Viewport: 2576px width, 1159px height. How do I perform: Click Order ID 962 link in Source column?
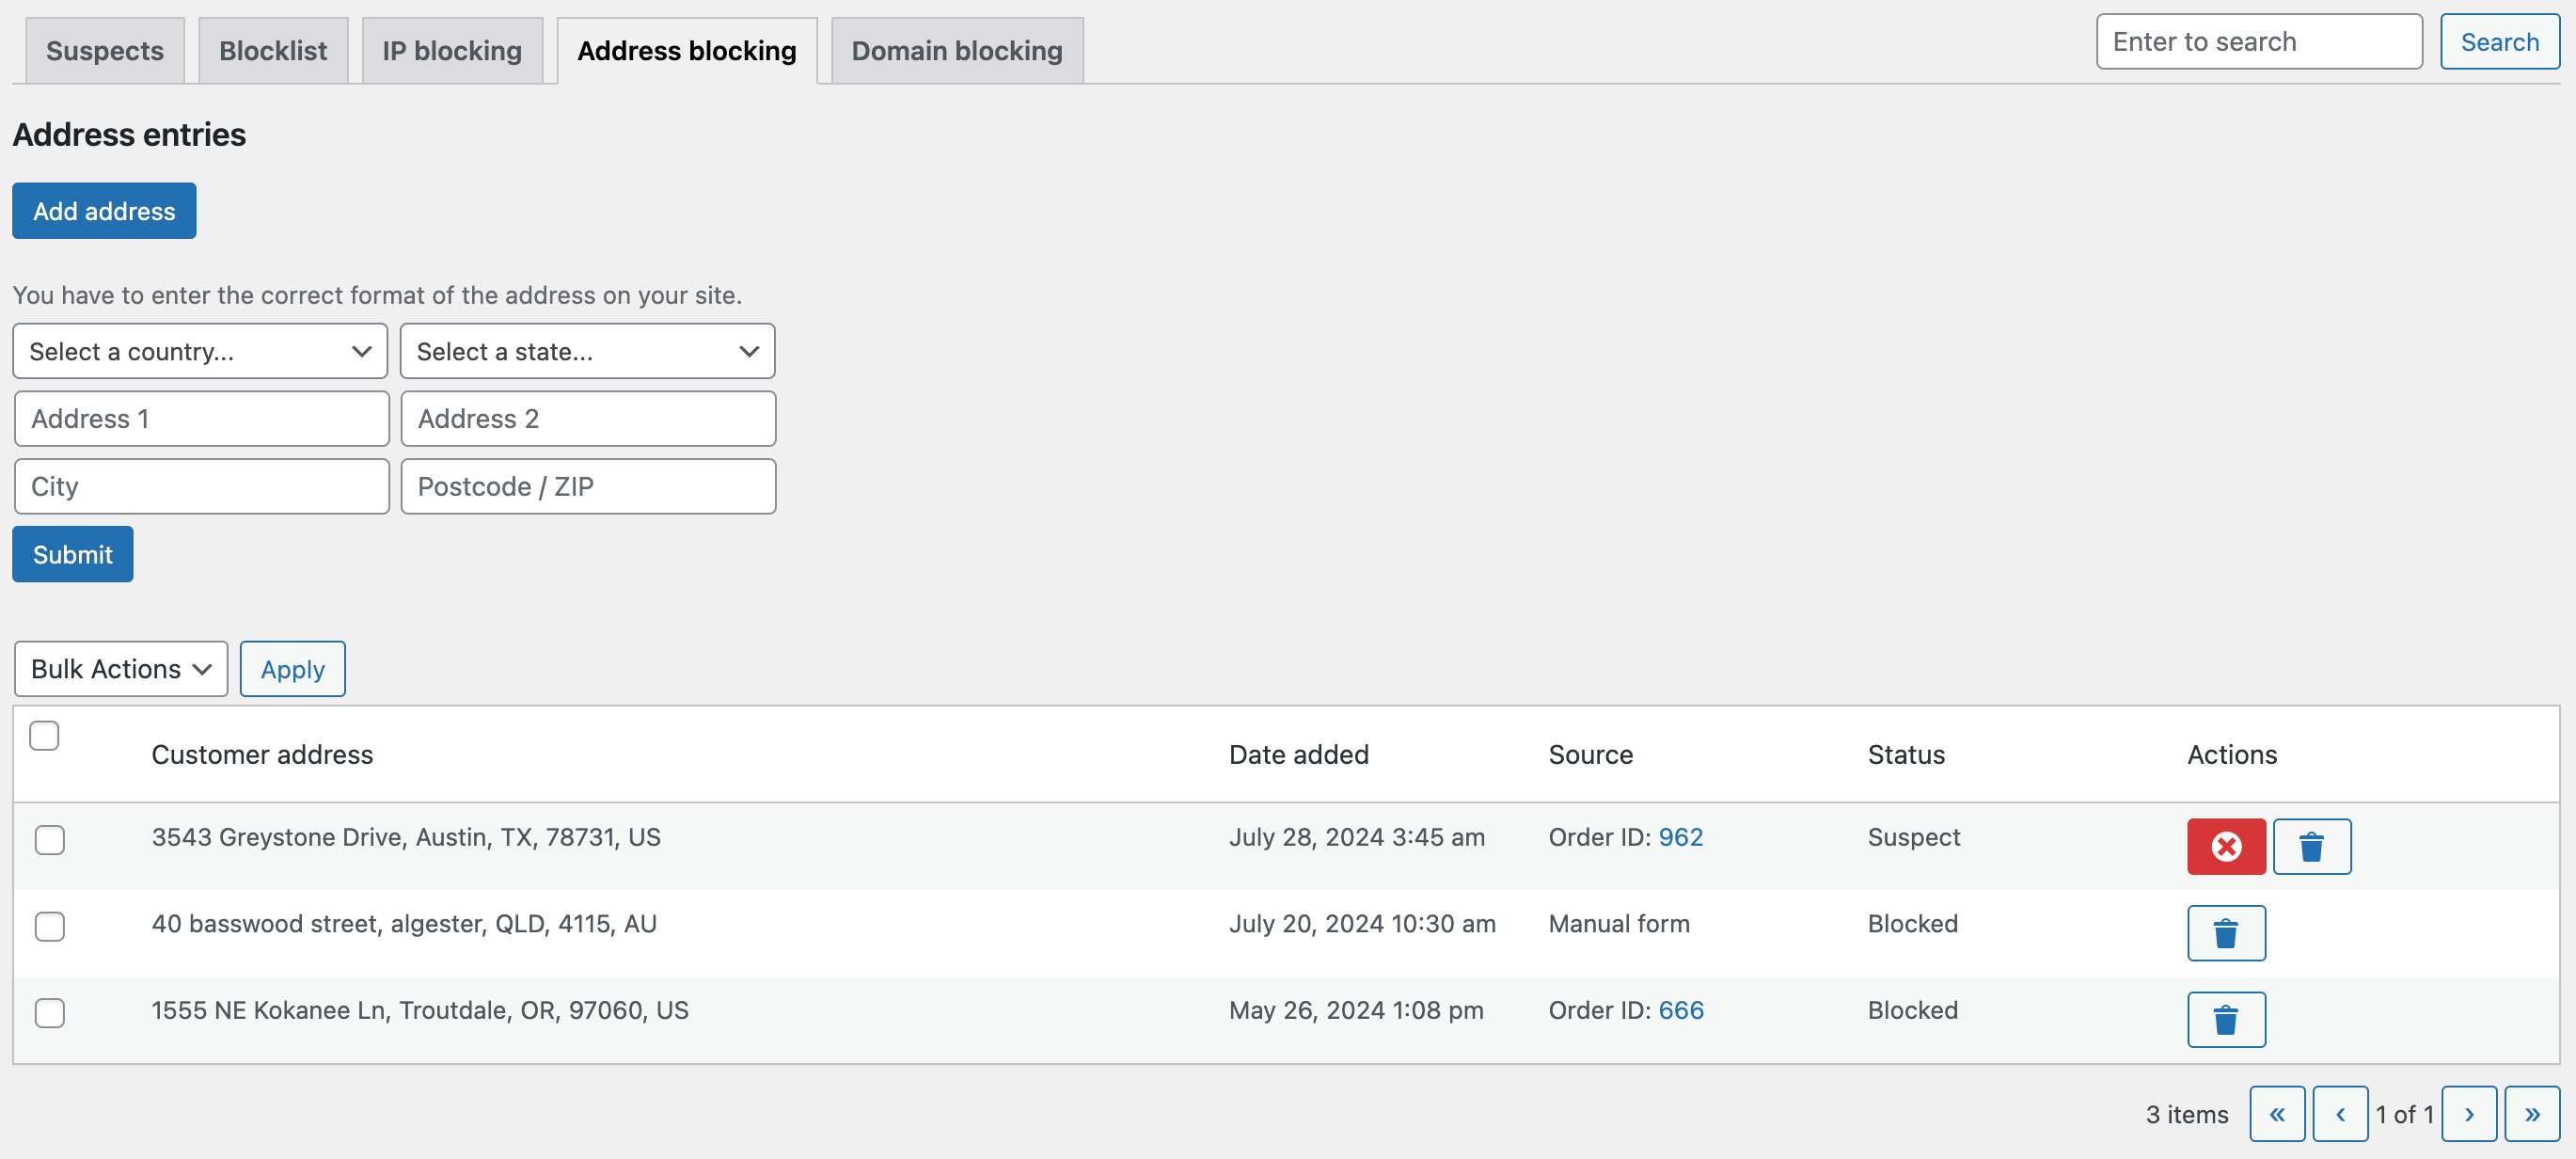(x=1679, y=836)
